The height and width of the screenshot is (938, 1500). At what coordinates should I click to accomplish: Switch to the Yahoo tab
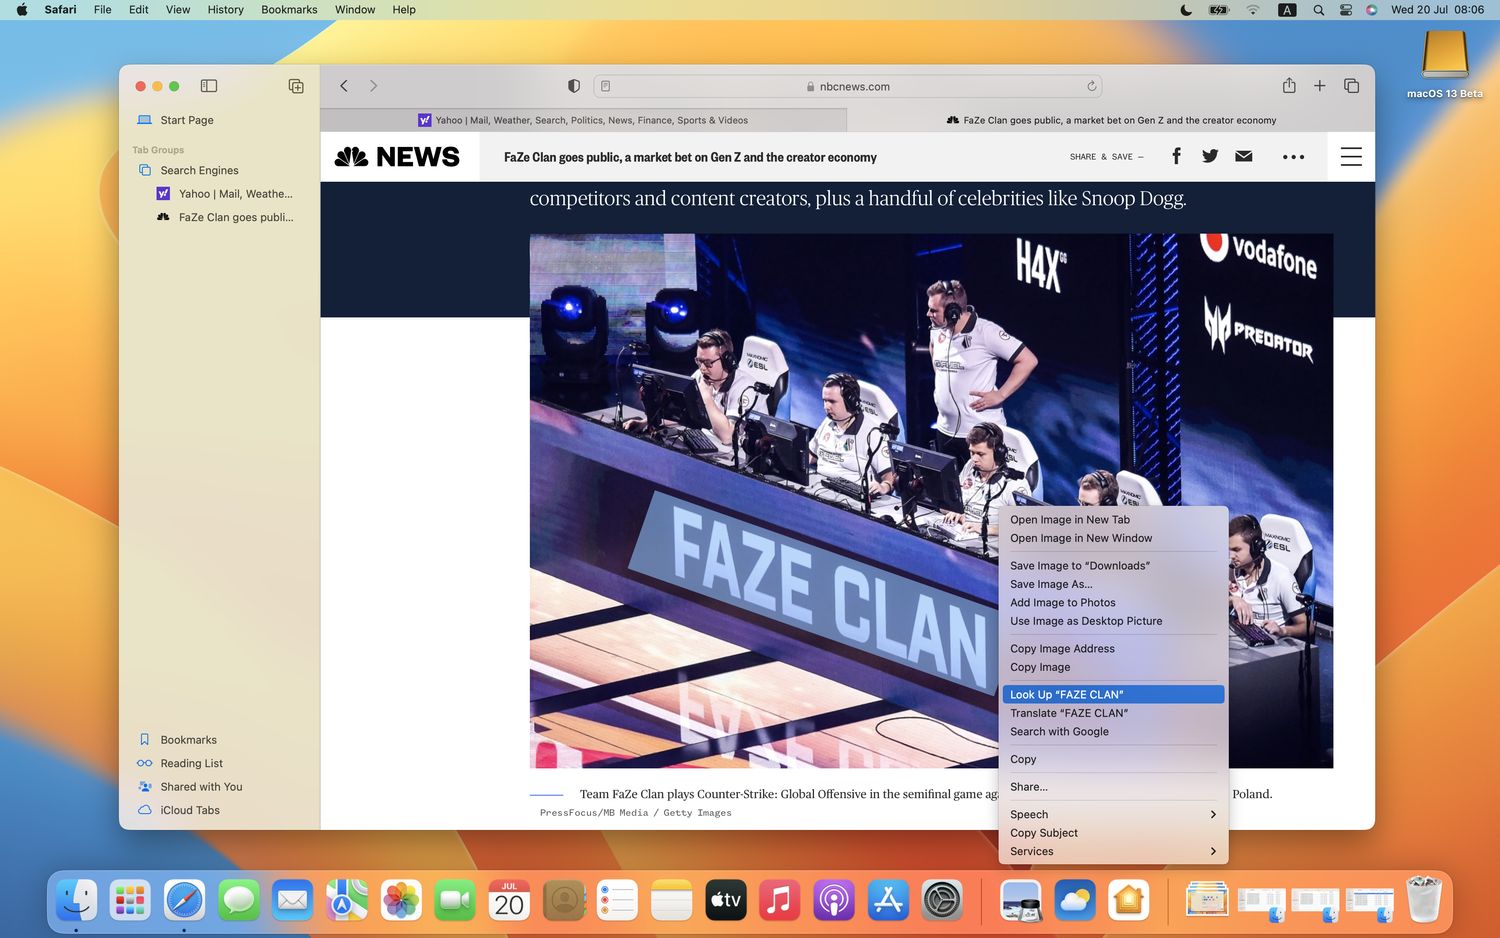[x=583, y=120]
